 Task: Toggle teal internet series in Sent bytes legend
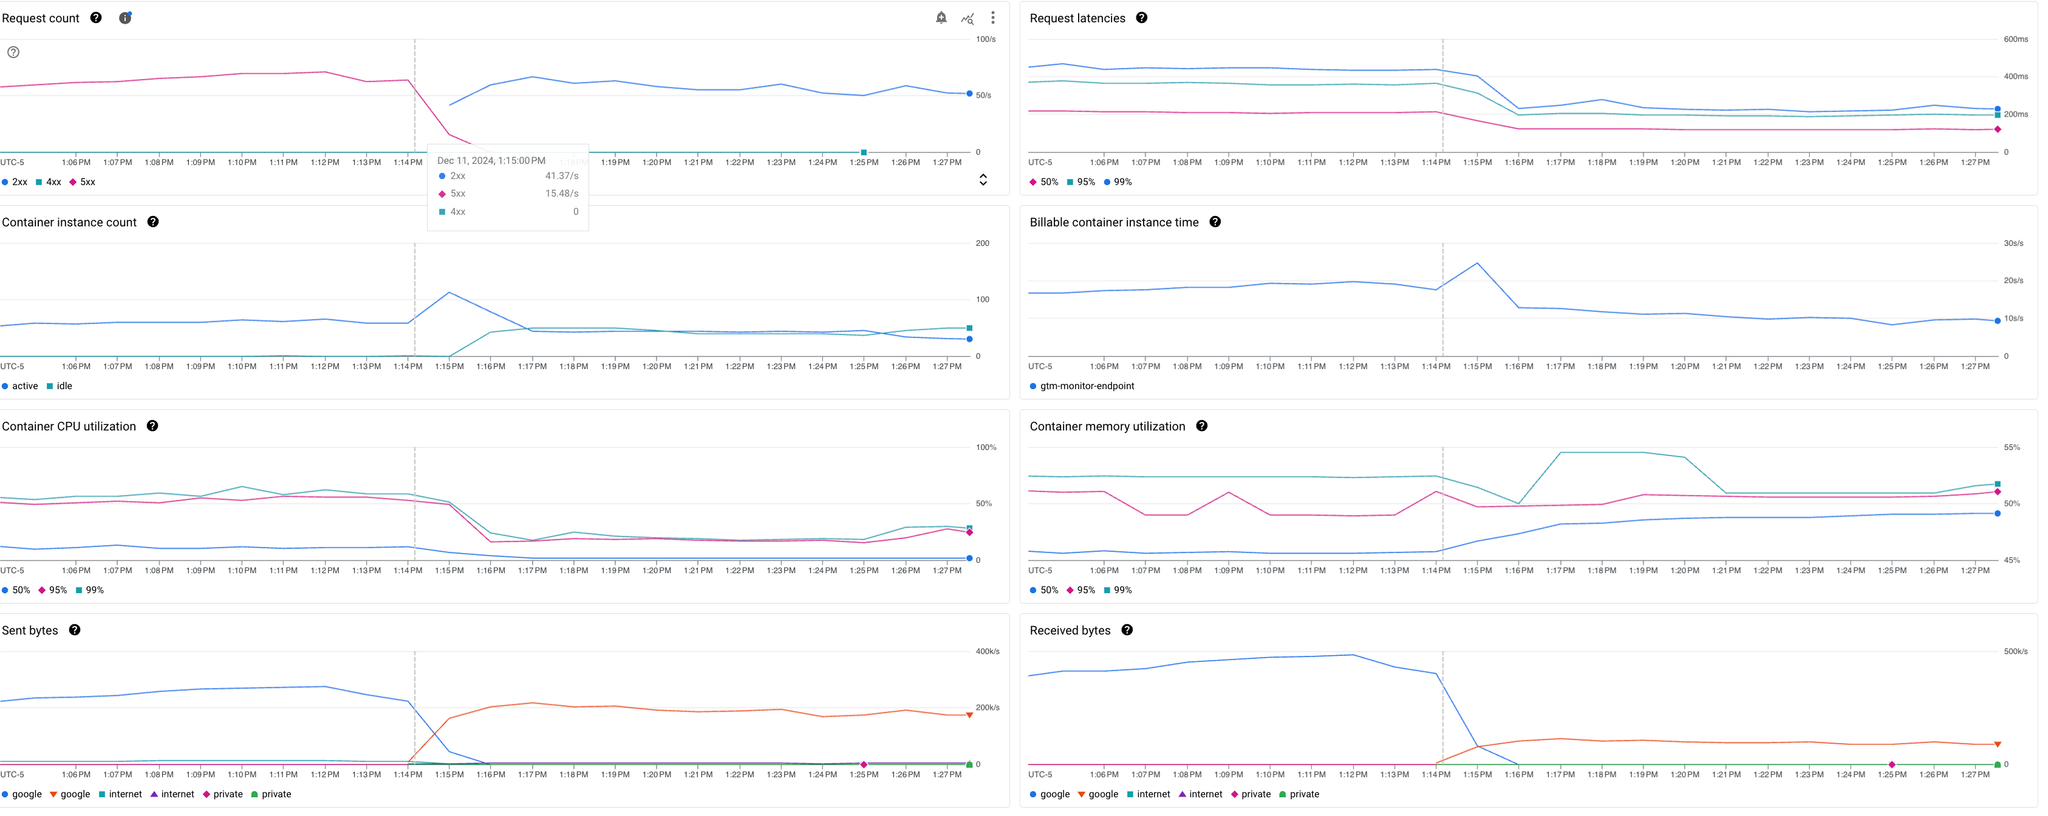pos(120,794)
